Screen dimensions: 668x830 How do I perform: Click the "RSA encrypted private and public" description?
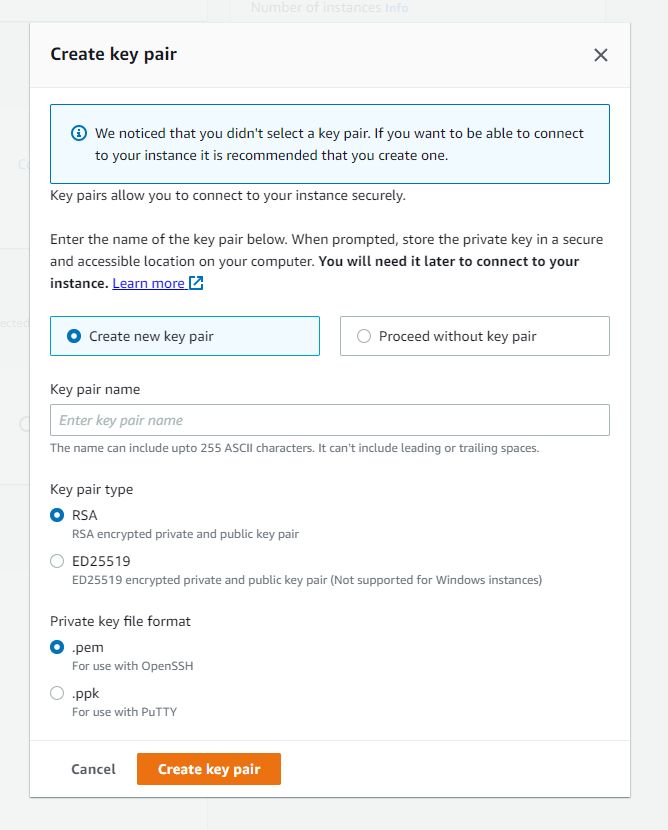pos(185,534)
